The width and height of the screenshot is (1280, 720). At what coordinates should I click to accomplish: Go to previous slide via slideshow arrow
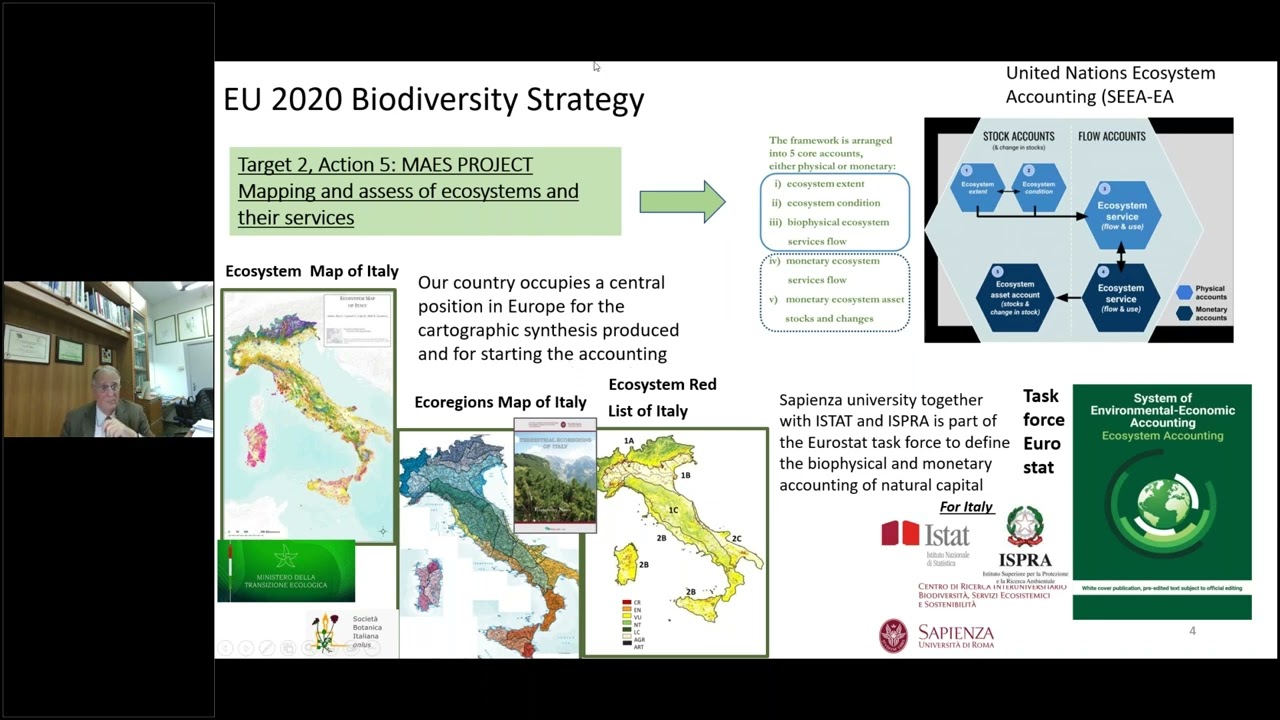point(225,648)
